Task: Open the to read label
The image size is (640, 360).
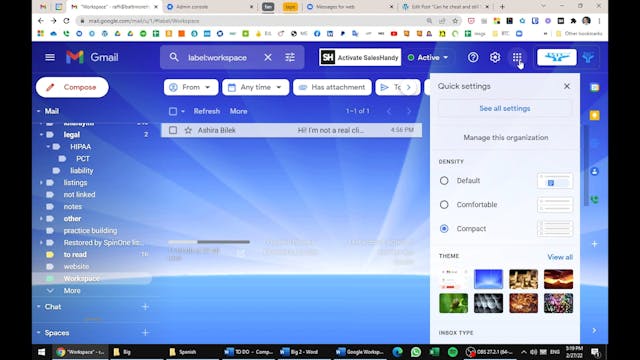Action: (x=75, y=254)
